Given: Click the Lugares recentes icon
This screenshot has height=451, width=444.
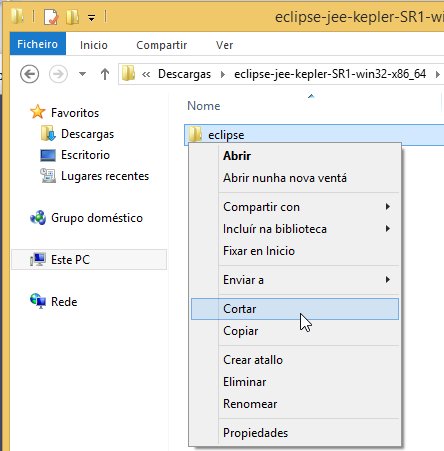Looking at the screenshot, I should (48, 176).
